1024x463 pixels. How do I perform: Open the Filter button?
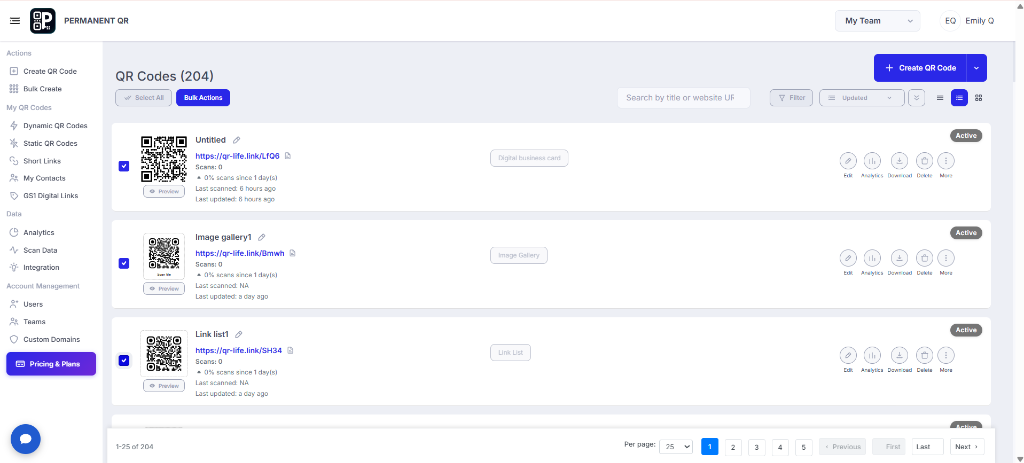point(792,98)
